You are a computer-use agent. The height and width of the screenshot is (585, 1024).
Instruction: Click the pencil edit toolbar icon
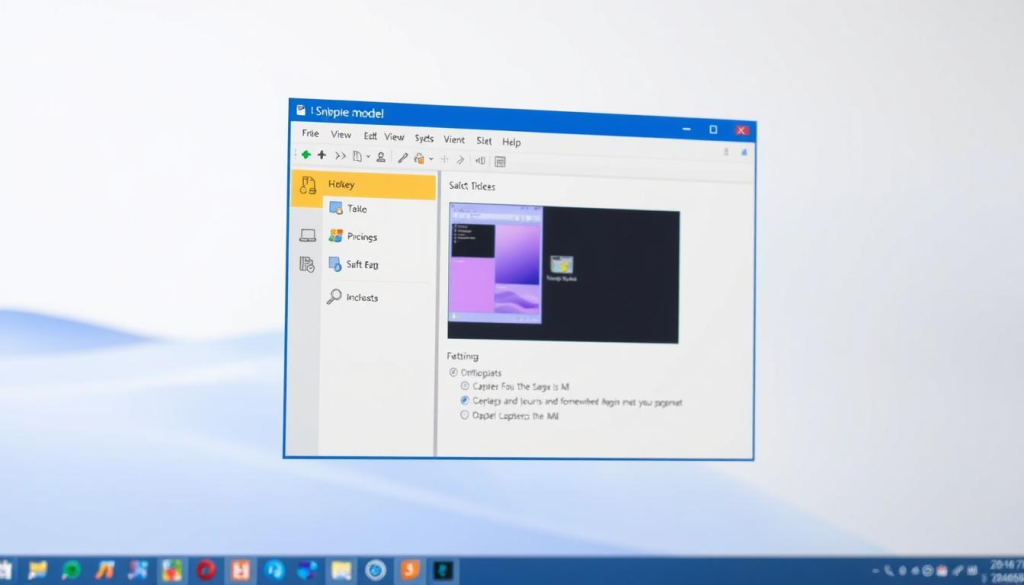pyautogui.click(x=403, y=158)
